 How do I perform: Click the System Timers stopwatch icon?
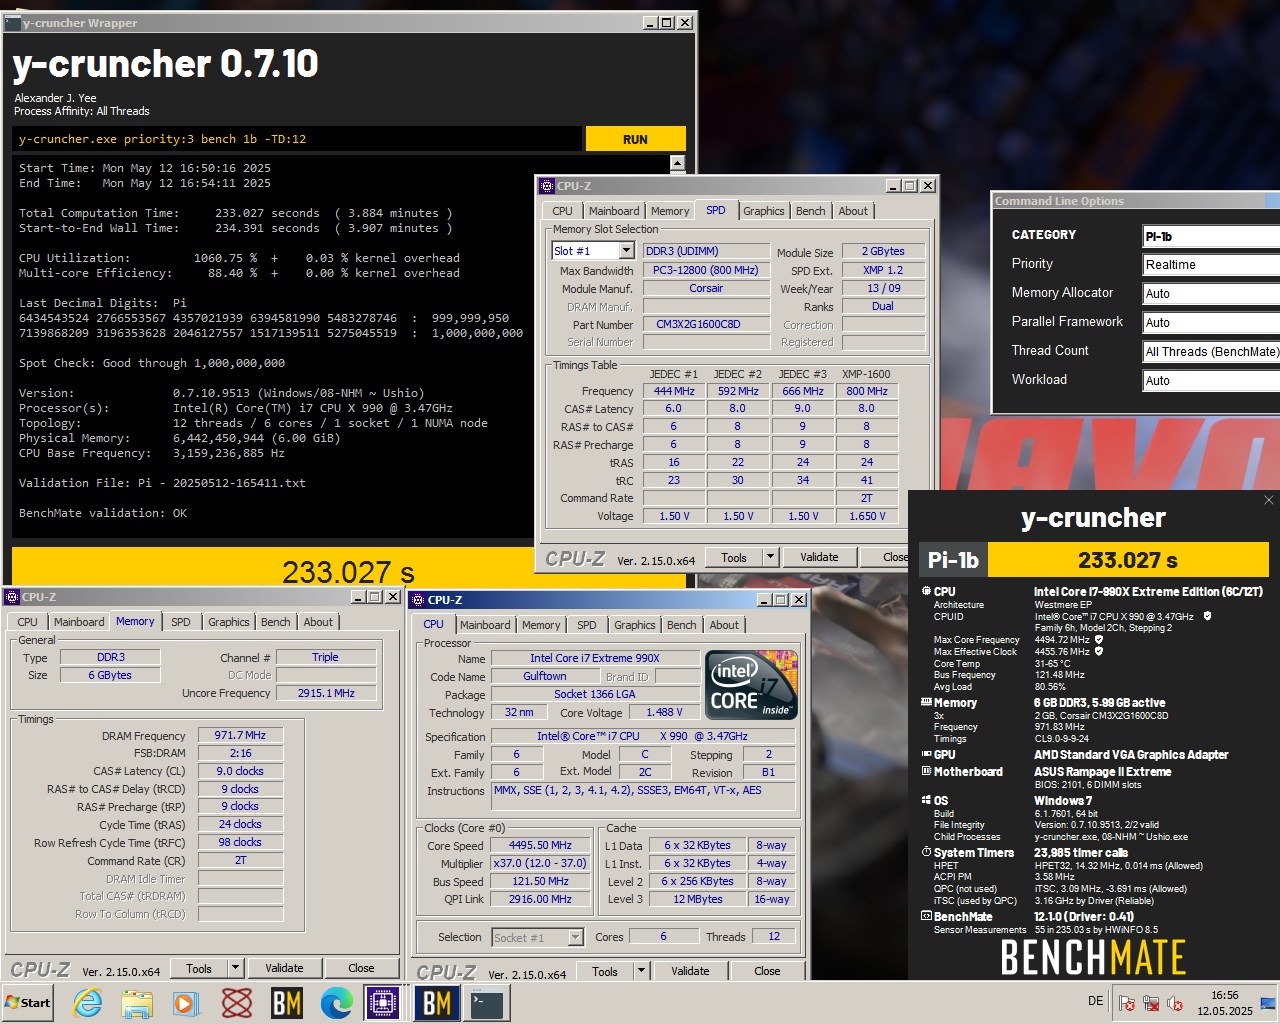925,852
